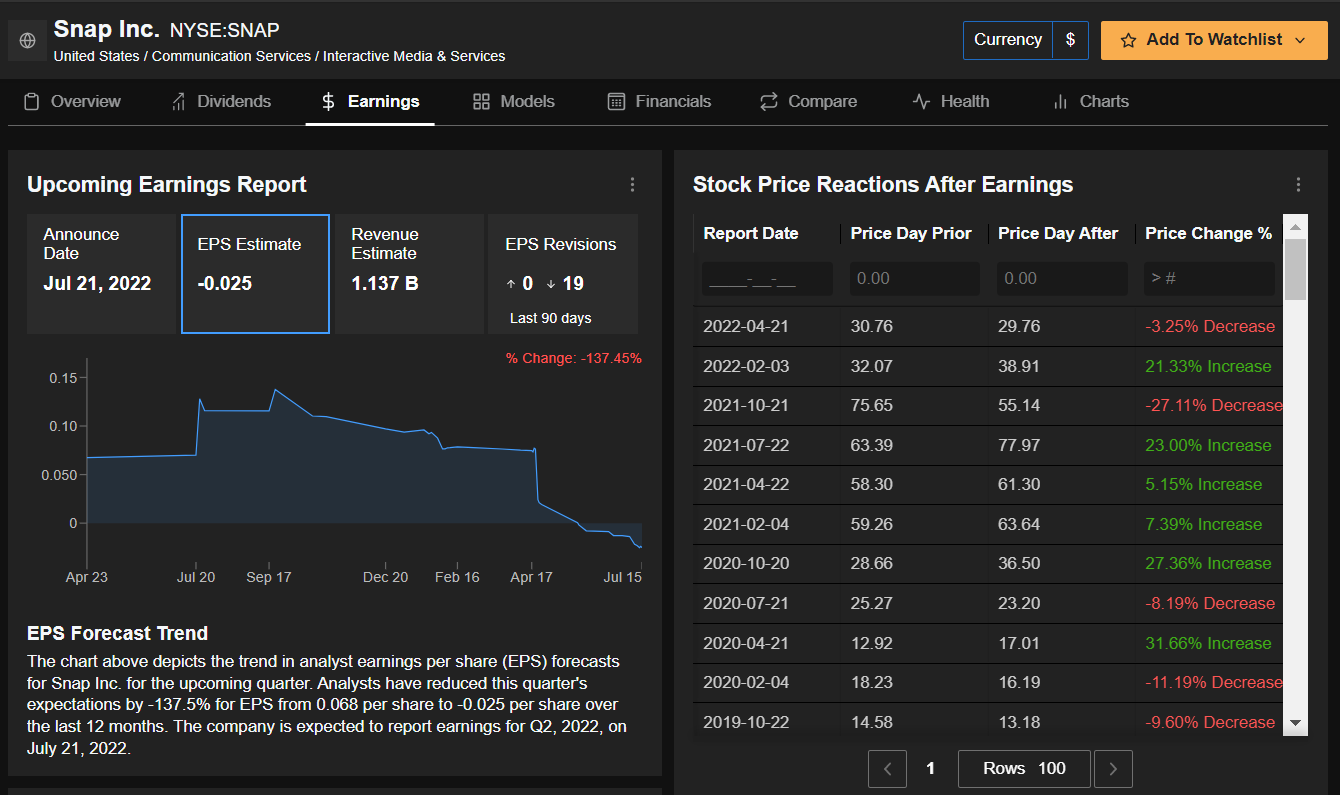Click the scrollbar down arrow
Viewport: 1340px width, 795px height.
[1295, 723]
